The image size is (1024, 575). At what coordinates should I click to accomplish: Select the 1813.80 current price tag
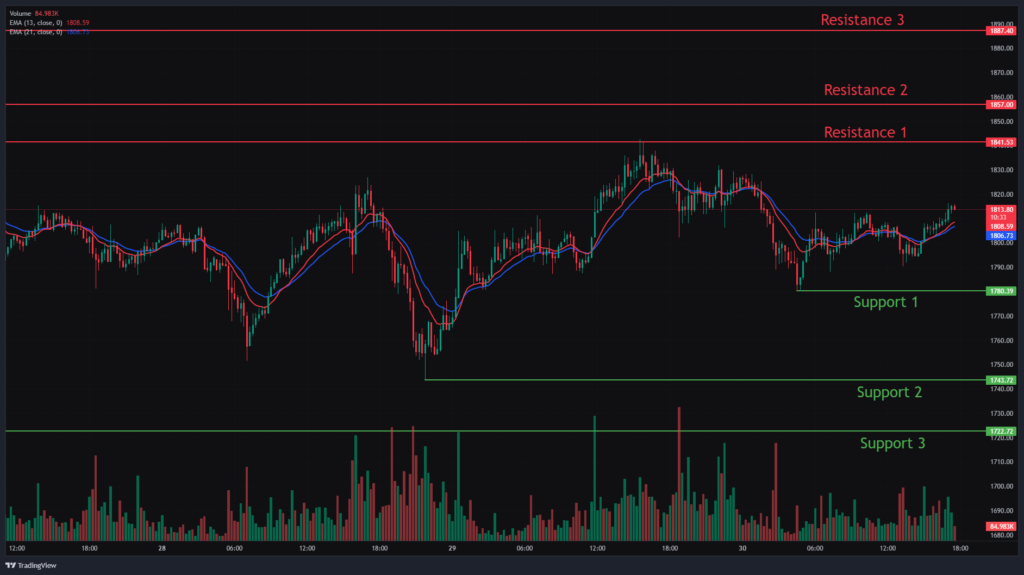(x=1000, y=210)
